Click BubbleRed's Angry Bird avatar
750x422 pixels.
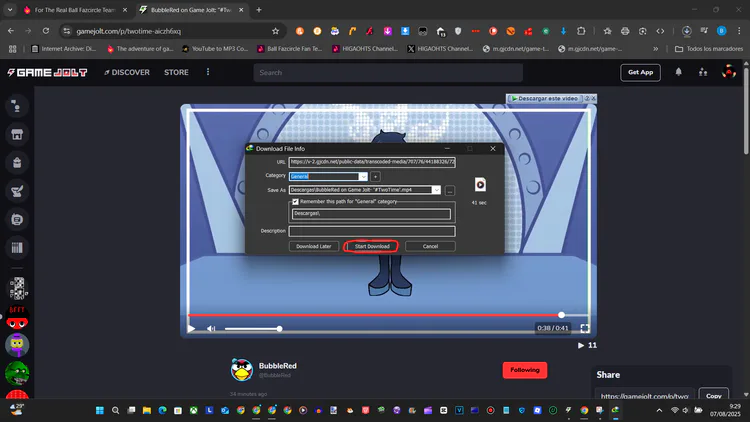(242, 369)
